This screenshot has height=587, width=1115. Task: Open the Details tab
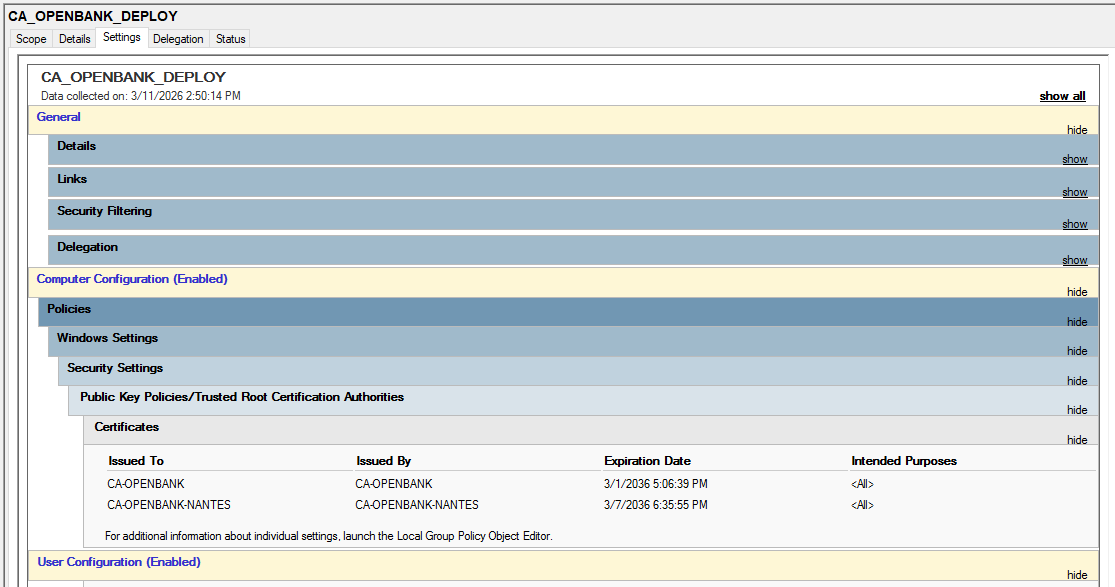point(75,39)
